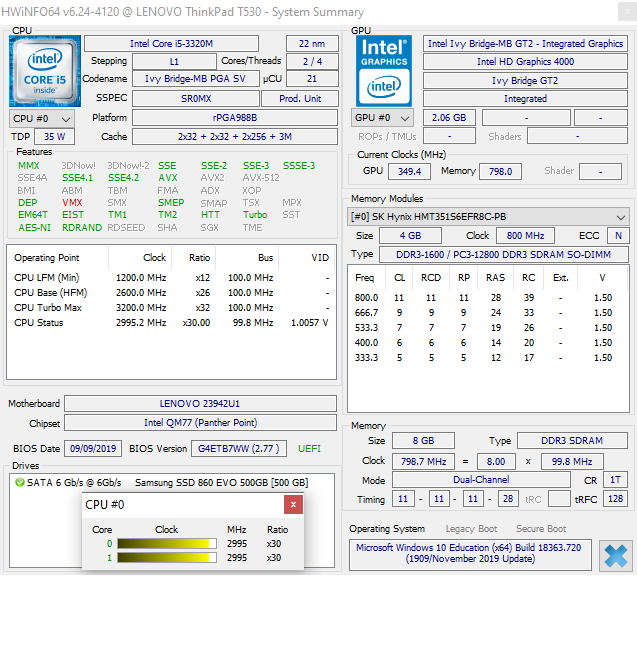This screenshot has width=637, height=655.
Task: Click the TDP 35 W field
Action: pyautogui.click(x=54, y=137)
